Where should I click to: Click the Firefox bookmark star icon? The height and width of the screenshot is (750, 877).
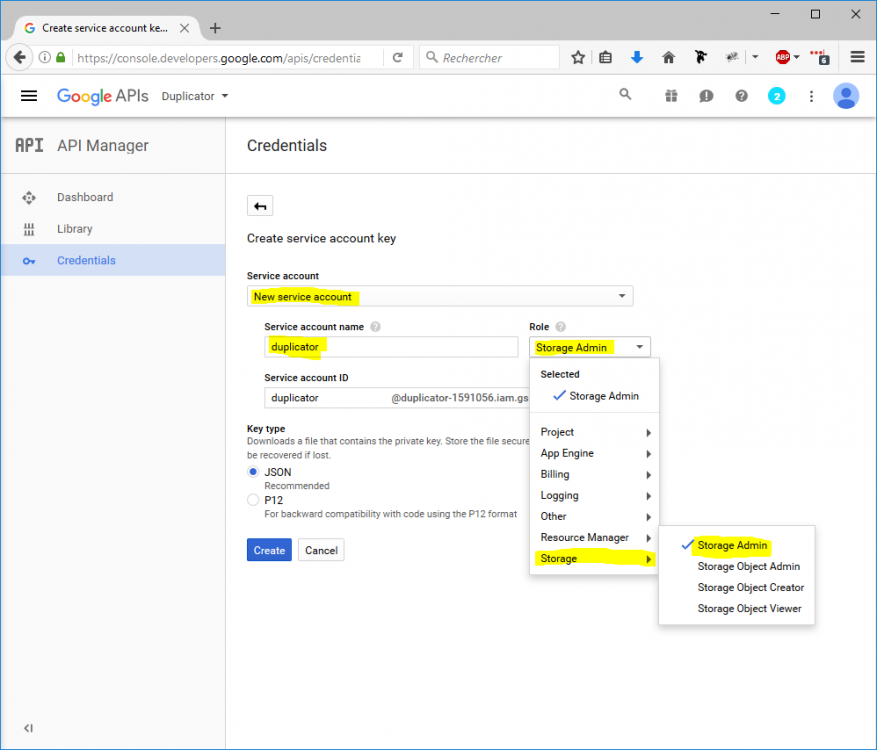point(578,58)
